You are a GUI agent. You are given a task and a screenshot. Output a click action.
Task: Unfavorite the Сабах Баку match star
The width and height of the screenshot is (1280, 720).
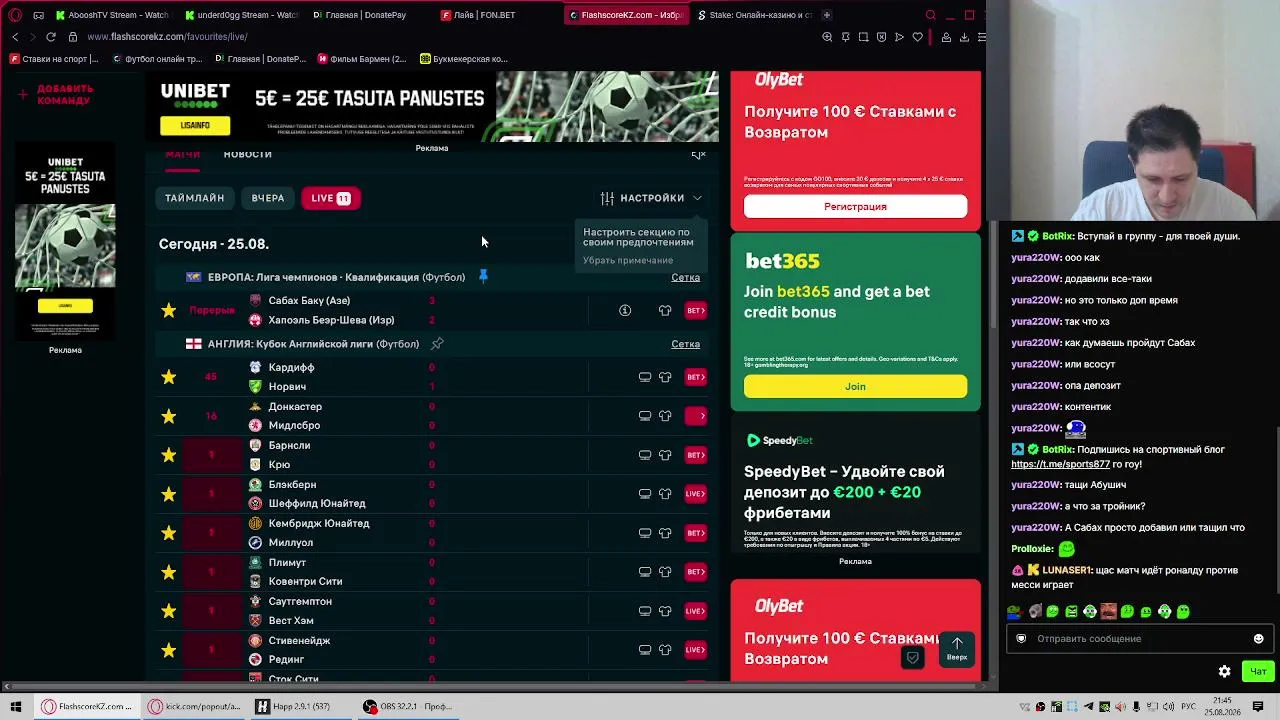pos(168,310)
